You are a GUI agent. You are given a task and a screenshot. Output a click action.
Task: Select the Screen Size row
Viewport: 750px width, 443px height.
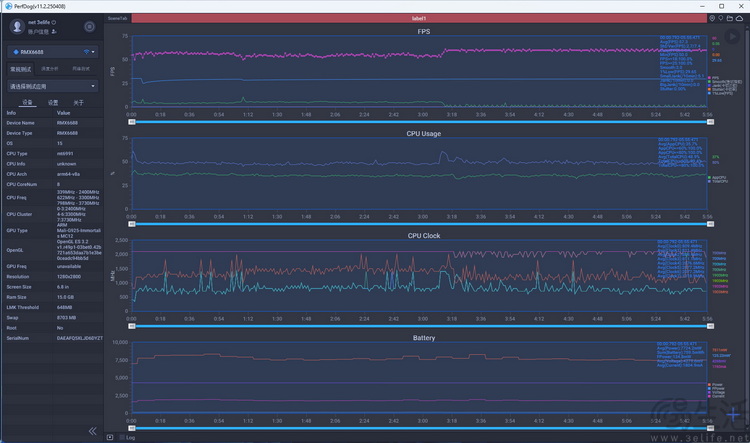click(x=54, y=287)
